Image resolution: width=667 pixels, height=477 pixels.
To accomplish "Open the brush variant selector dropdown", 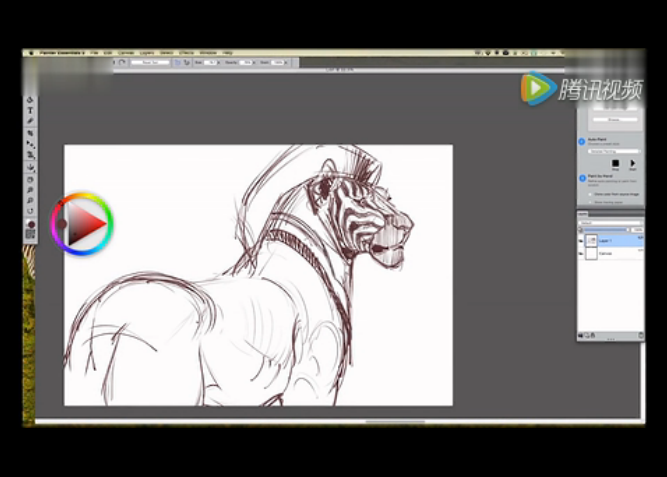I will pyautogui.click(x=150, y=63).
